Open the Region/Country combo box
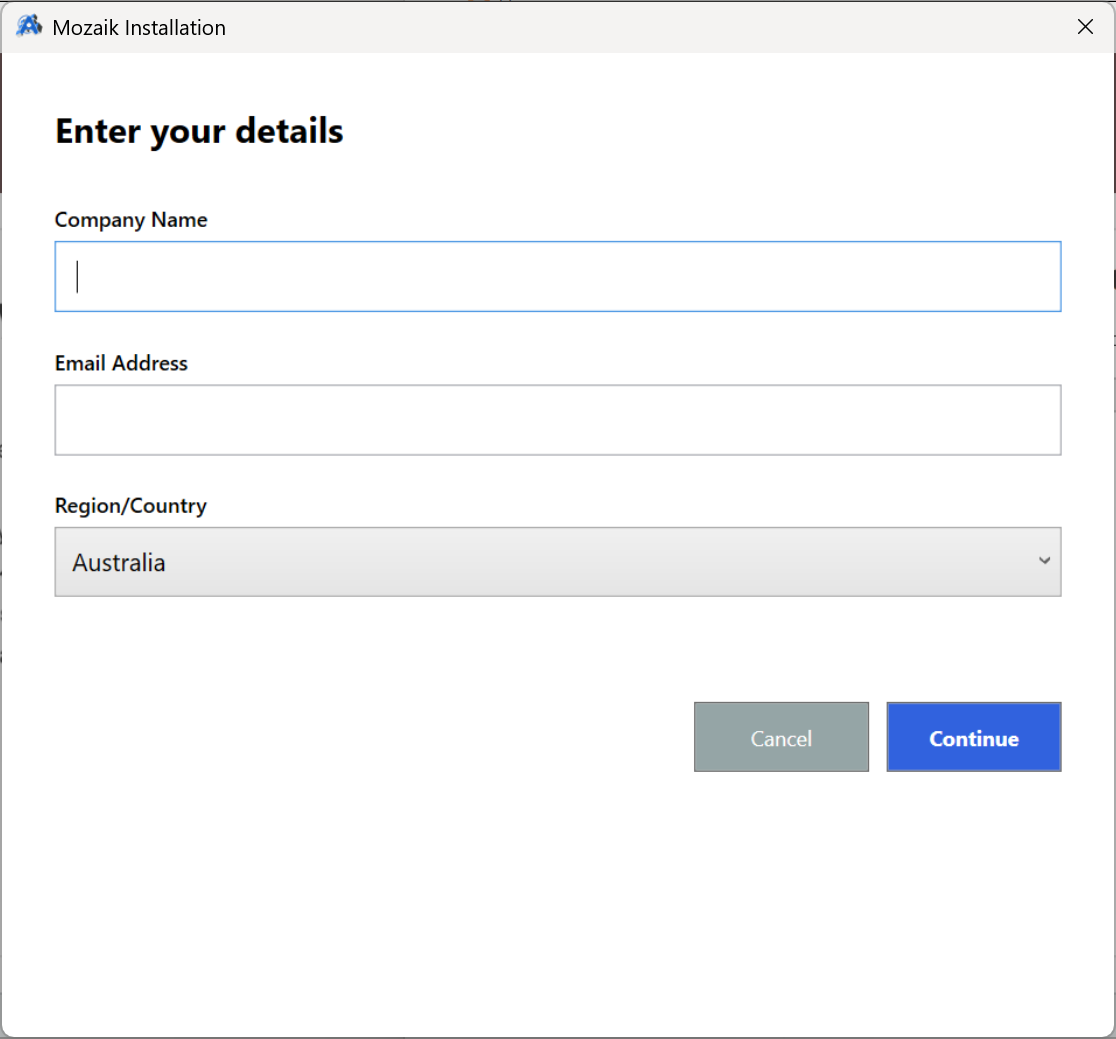This screenshot has width=1116, height=1039. pyautogui.click(x=557, y=562)
